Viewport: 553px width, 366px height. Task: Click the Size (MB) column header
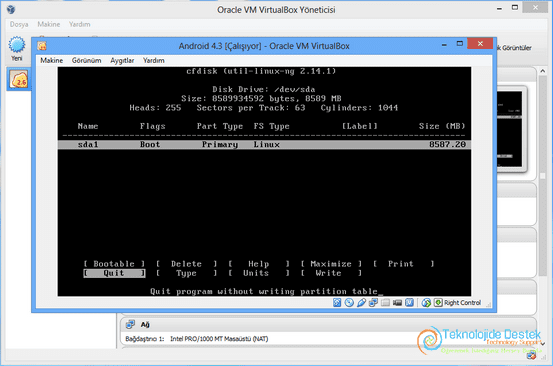coord(442,126)
